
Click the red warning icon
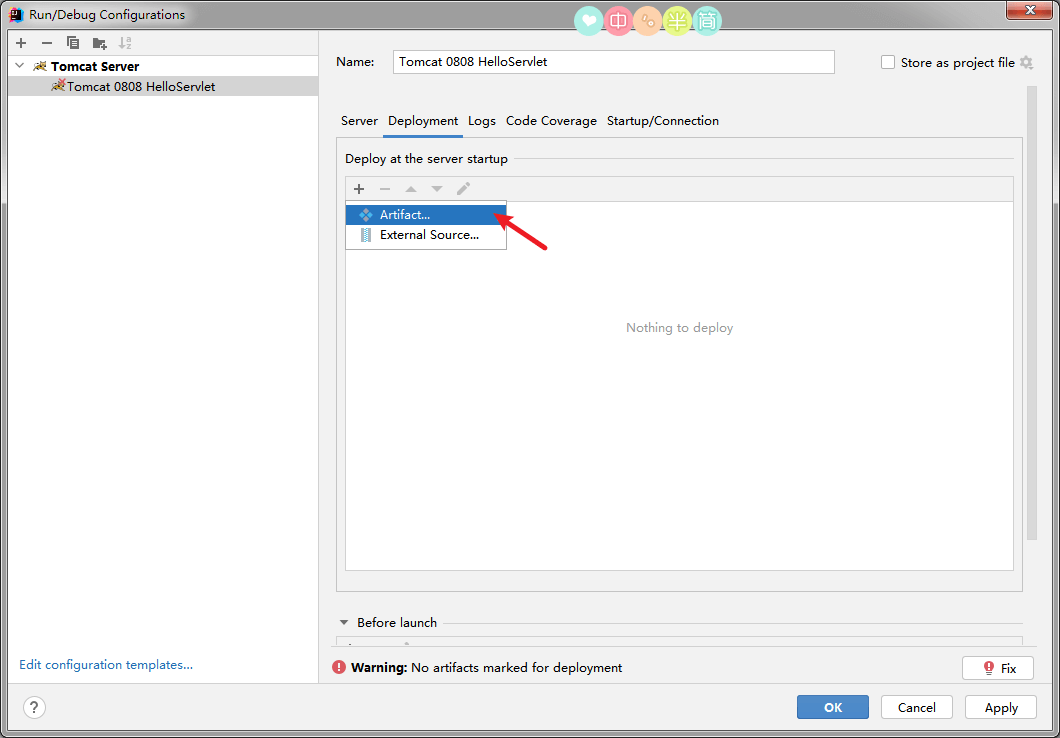(x=339, y=668)
